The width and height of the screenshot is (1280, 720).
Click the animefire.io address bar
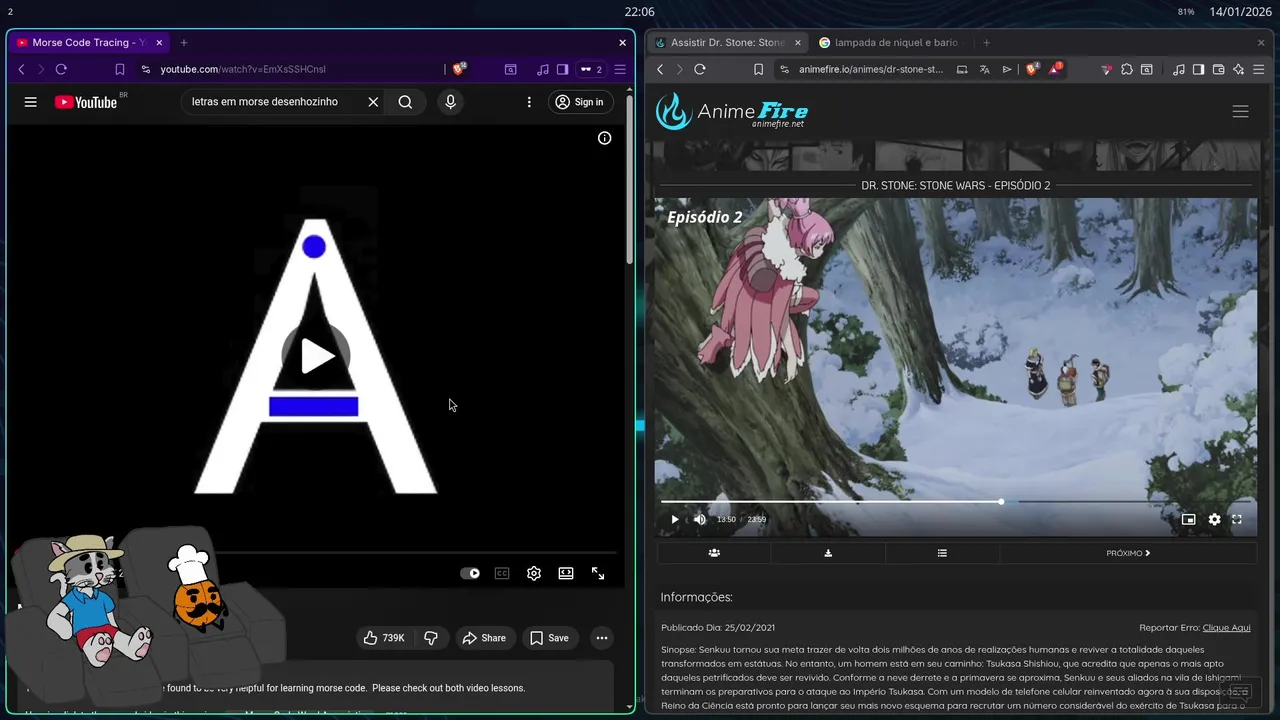870,69
